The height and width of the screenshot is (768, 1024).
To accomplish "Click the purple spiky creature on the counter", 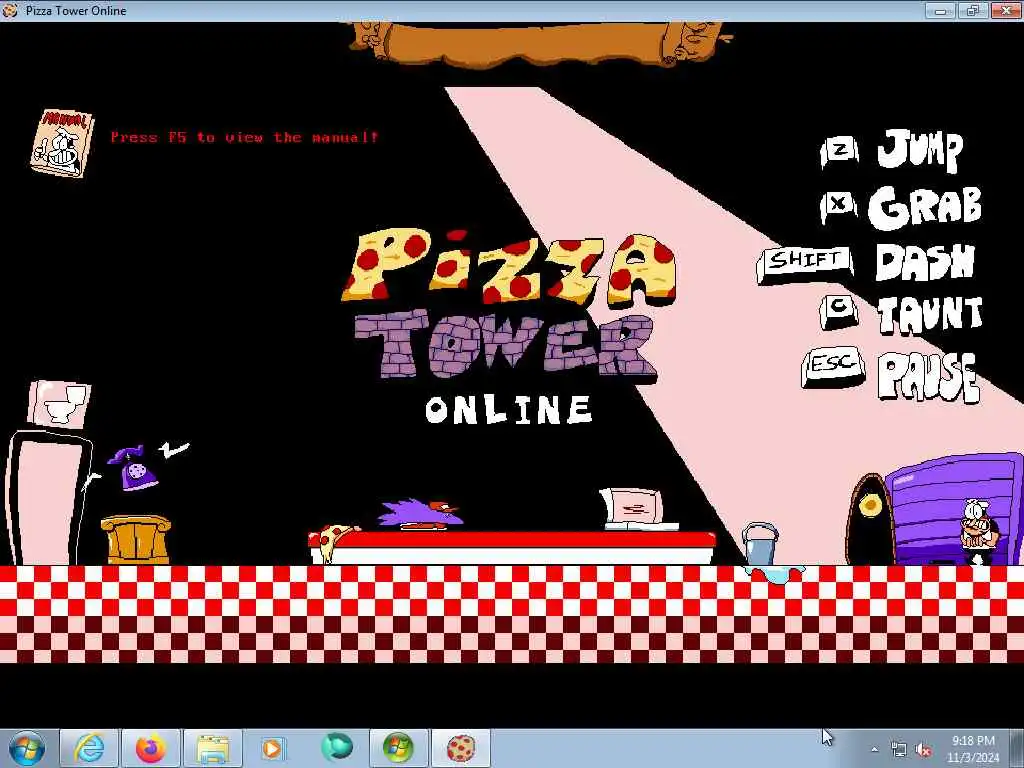I will click(x=421, y=513).
